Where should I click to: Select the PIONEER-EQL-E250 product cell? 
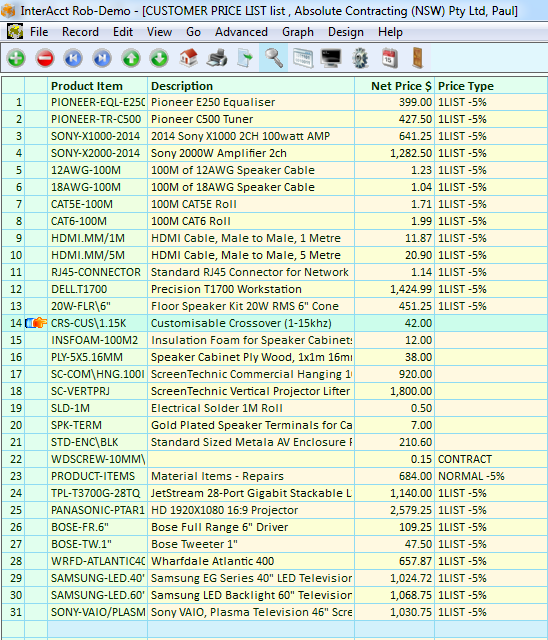pos(98,102)
